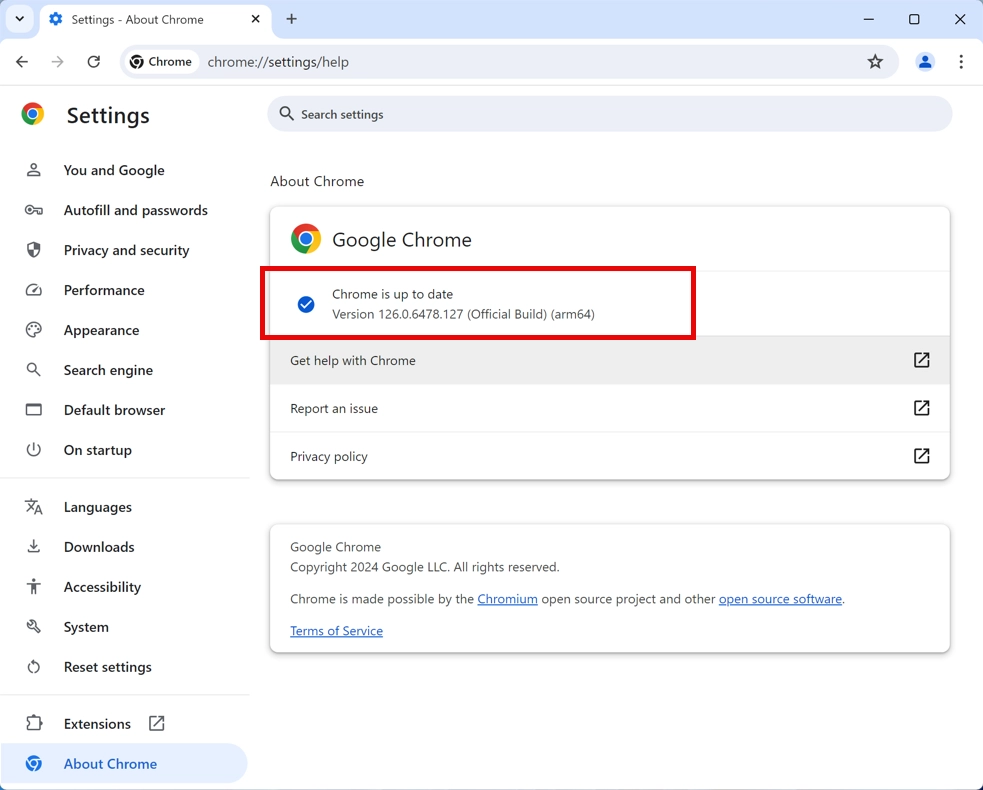Click the Reset settings icon

click(33, 667)
